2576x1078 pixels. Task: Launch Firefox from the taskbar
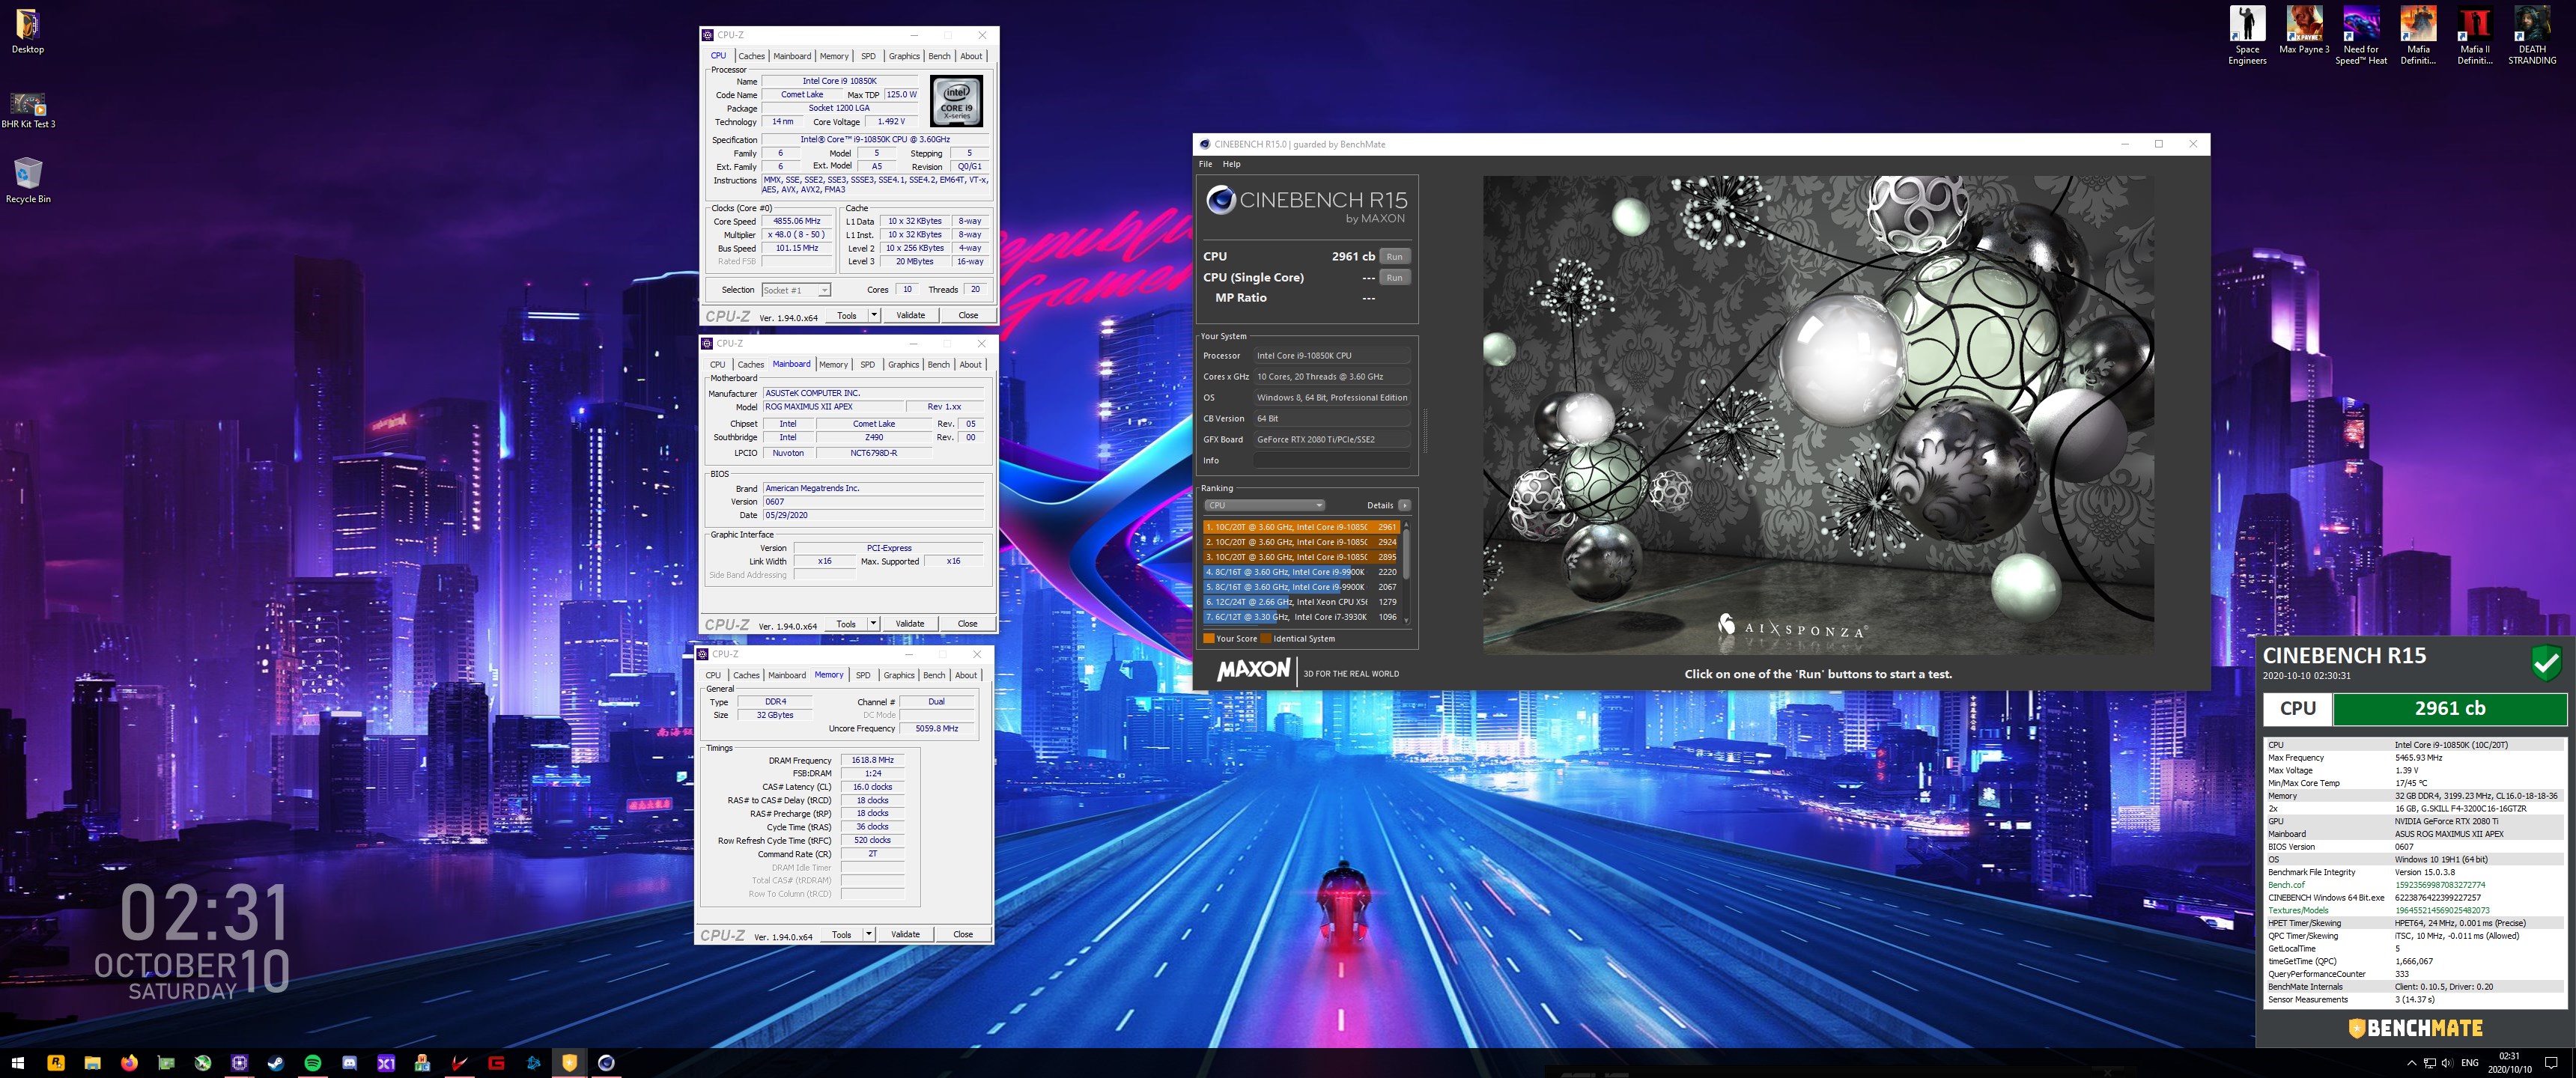tap(130, 1063)
